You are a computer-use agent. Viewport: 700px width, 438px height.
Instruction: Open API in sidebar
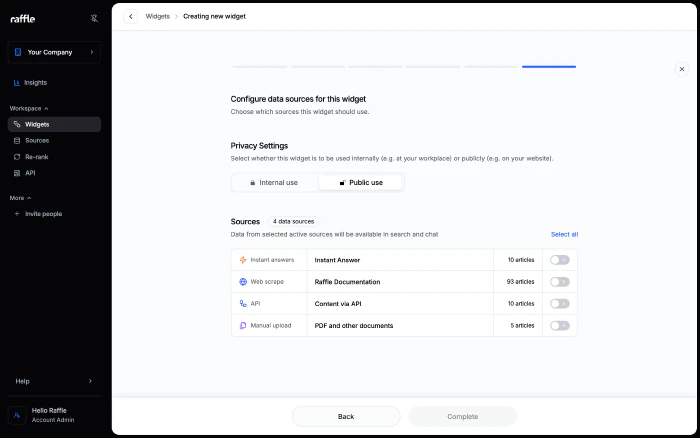coord(30,173)
